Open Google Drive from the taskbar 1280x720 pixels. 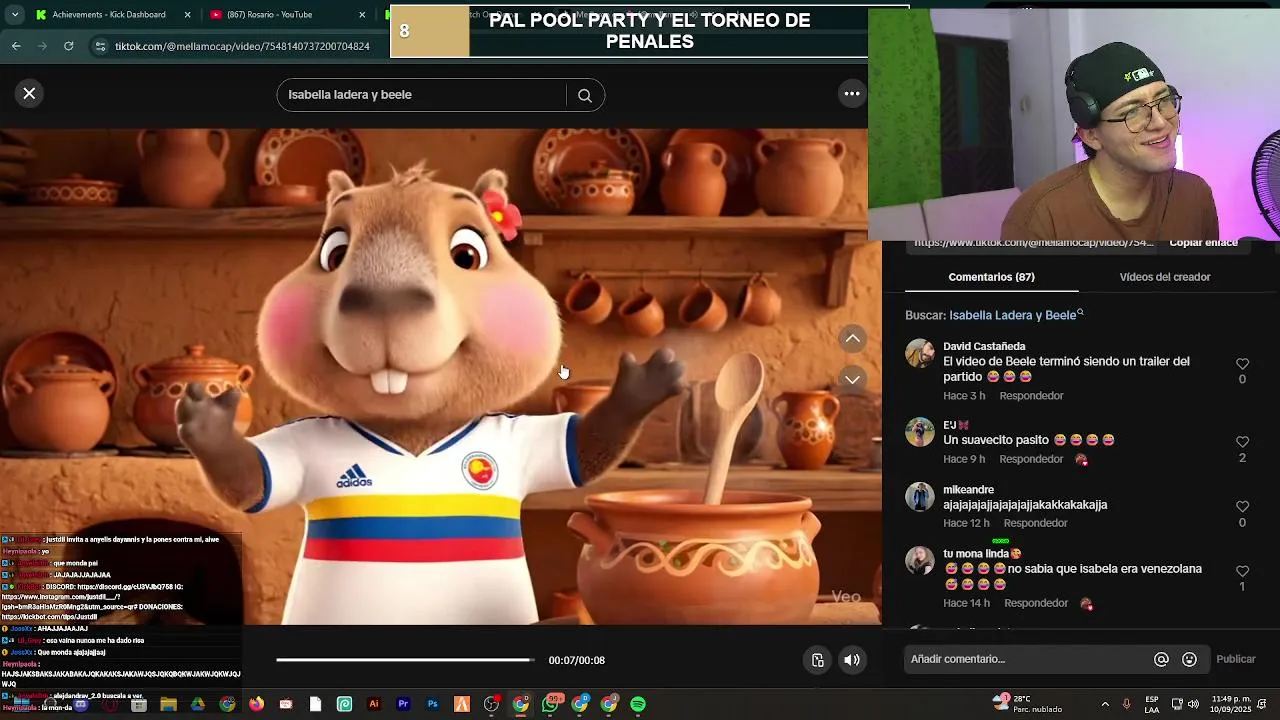pos(198,704)
